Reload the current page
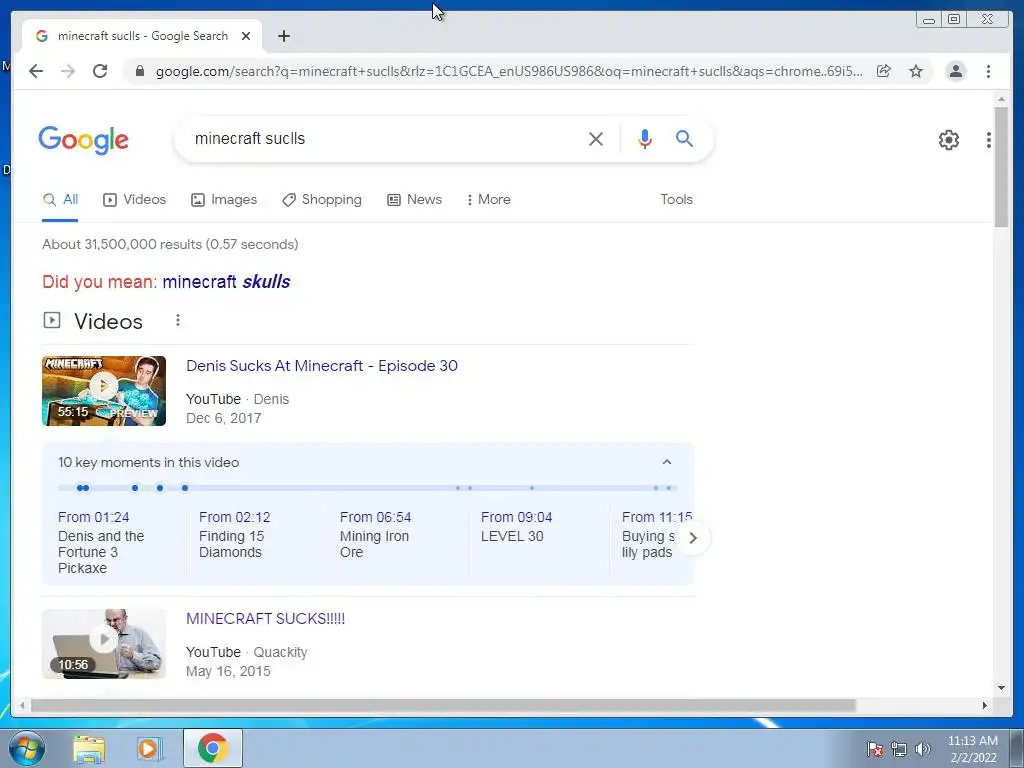Screen dimensions: 1024x768 click(x=100, y=71)
